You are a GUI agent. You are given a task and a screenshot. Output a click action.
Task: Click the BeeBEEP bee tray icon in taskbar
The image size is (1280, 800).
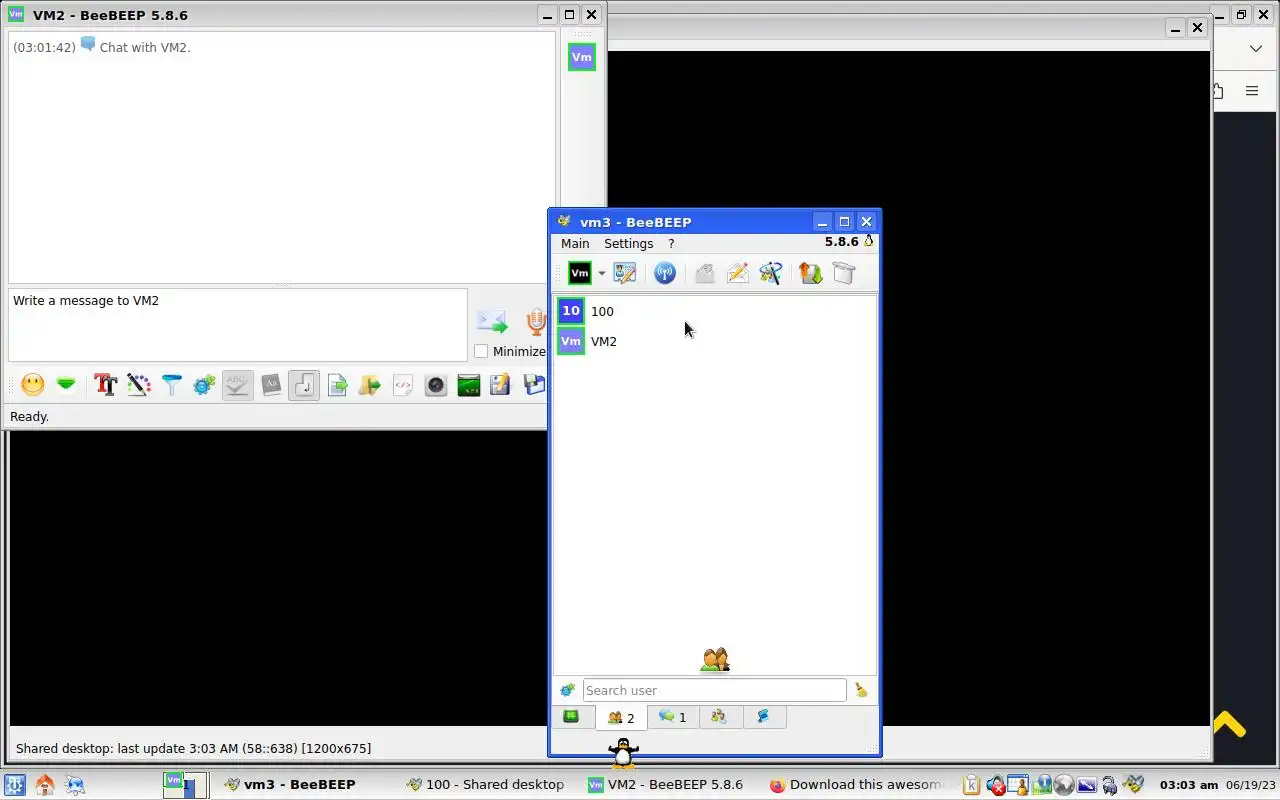point(1133,785)
